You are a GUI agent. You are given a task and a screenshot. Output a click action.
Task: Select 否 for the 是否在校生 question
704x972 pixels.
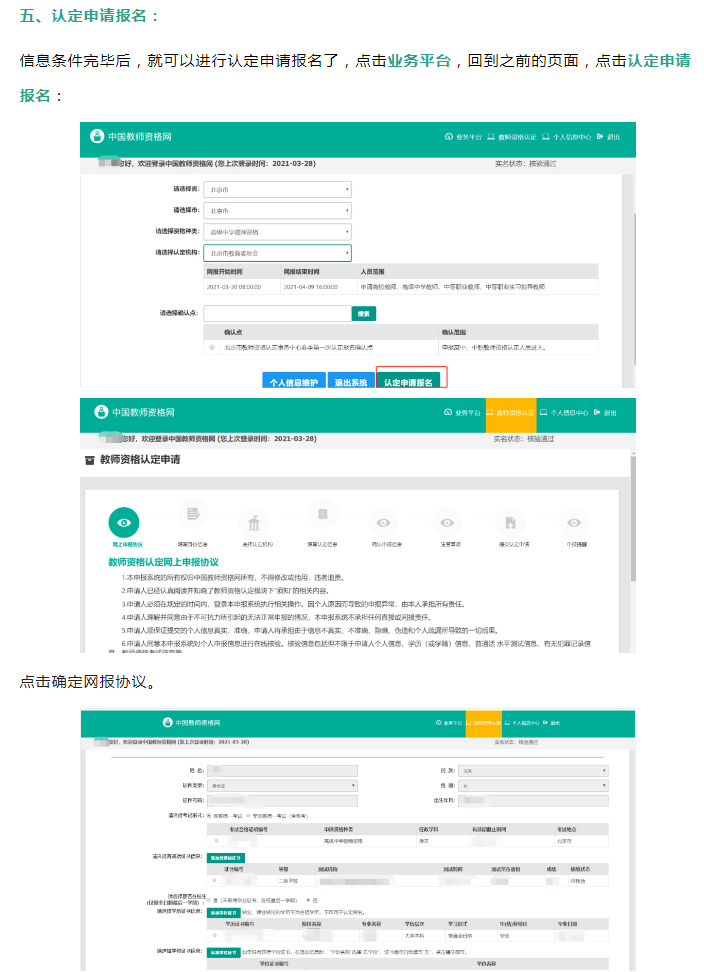pos(308,900)
